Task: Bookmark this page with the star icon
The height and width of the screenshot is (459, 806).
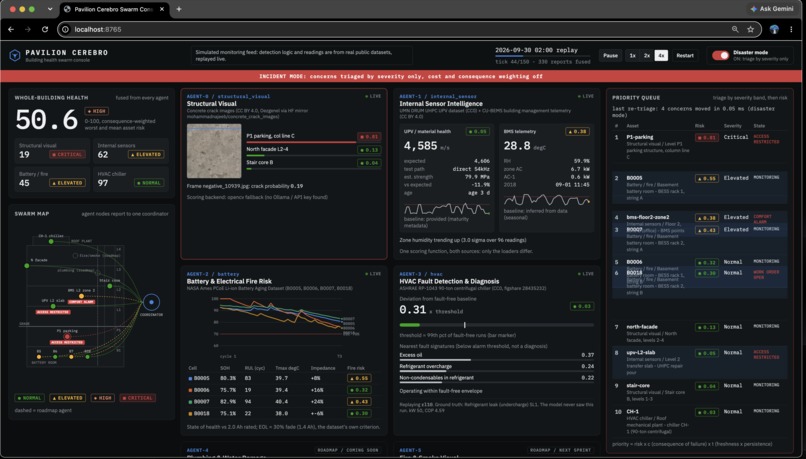Action: point(750,29)
